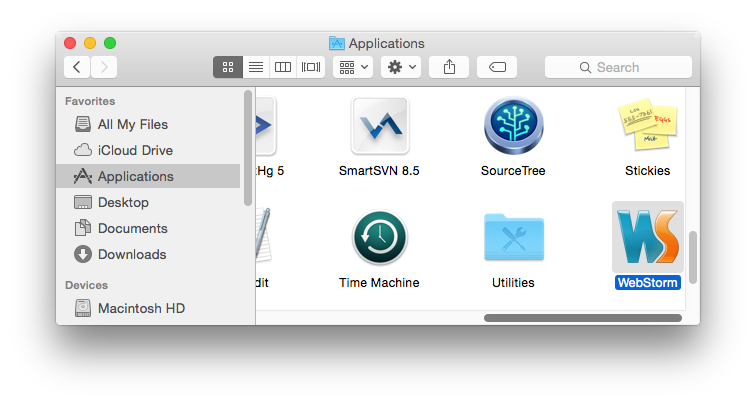Click the Applications folder icon in title bar
The image size is (756, 405).
pos(337,43)
